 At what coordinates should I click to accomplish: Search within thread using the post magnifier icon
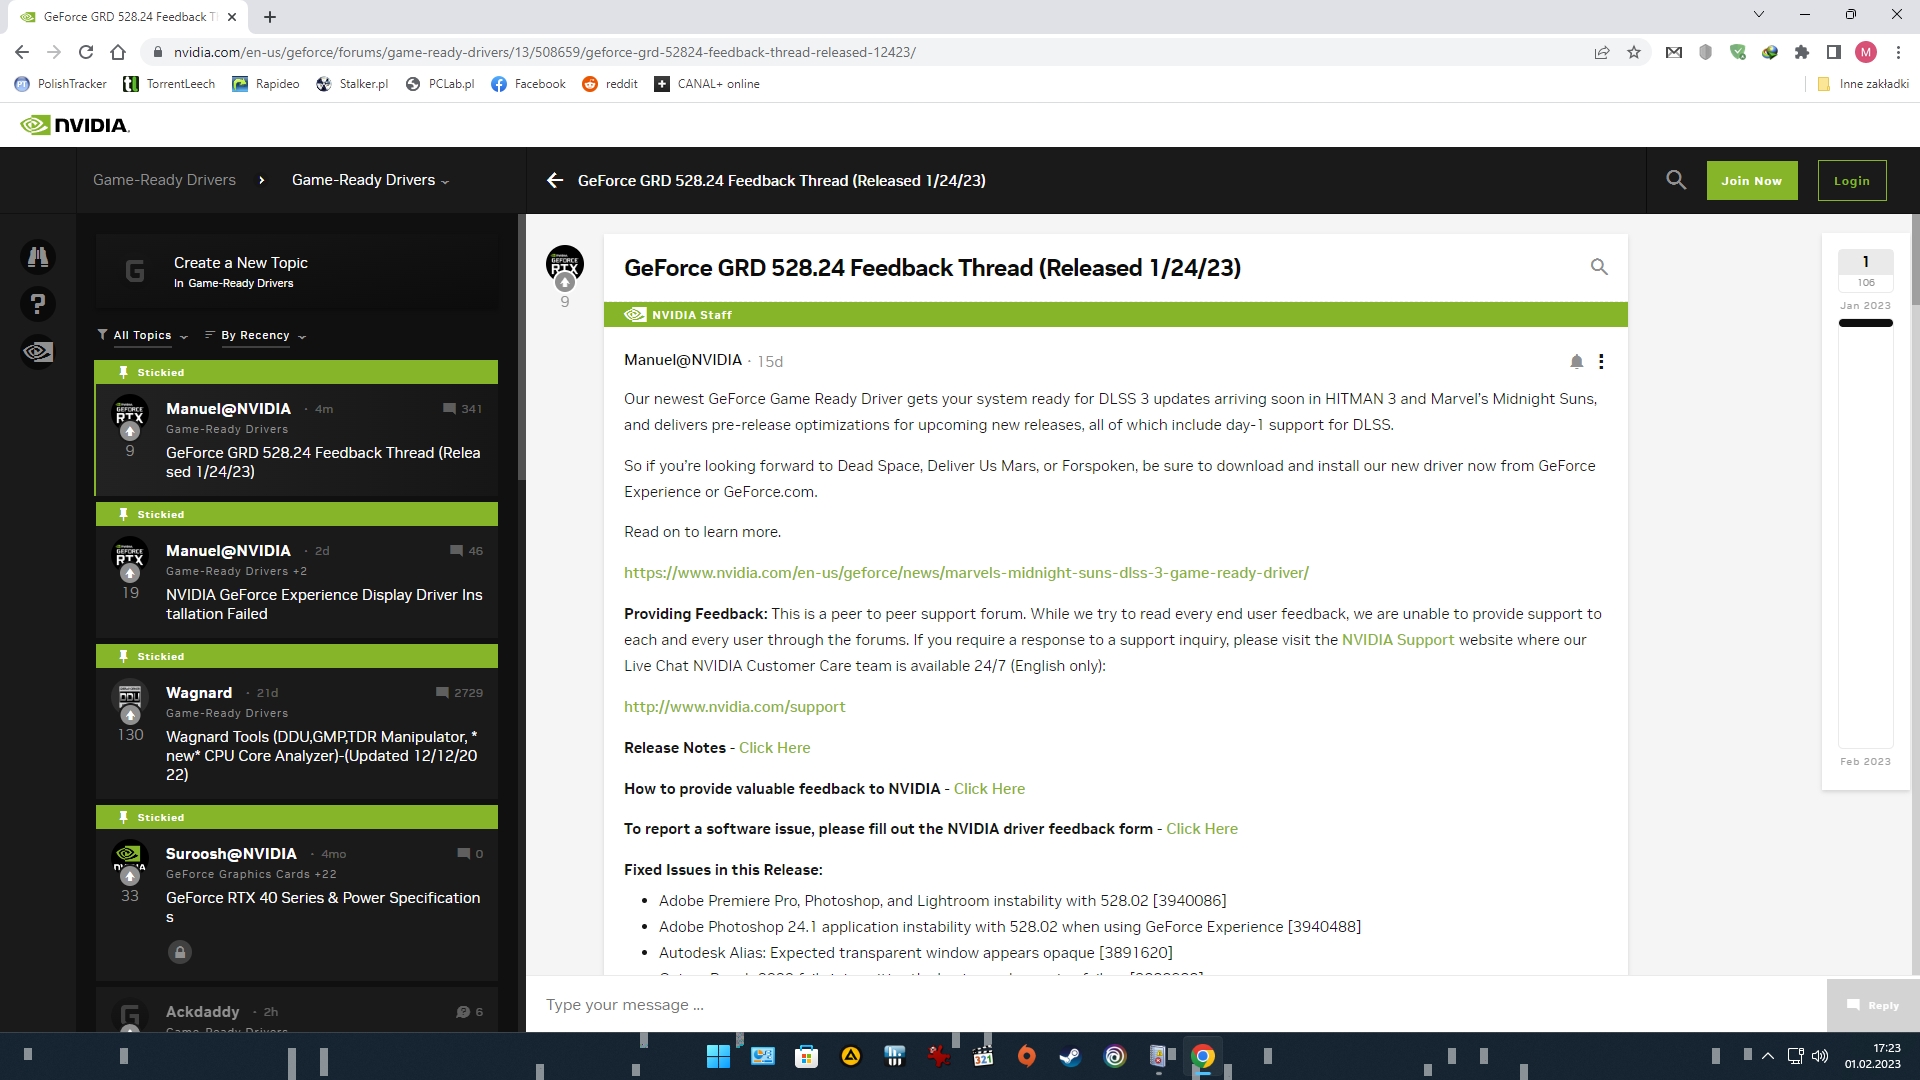pos(1599,267)
